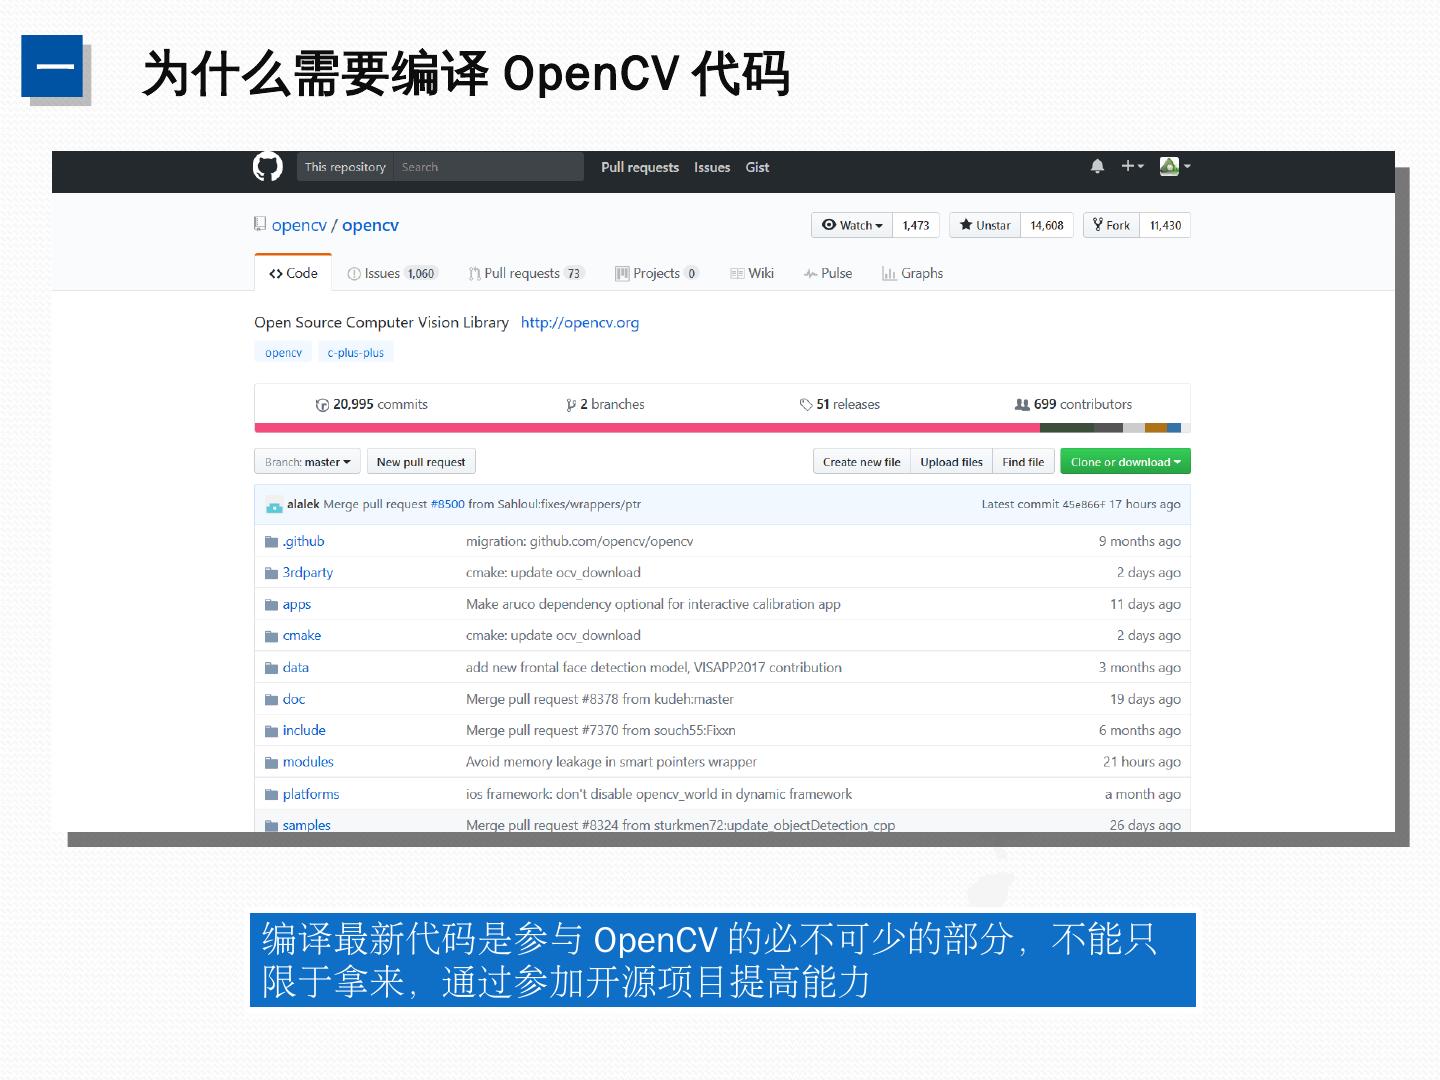The height and width of the screenshot is (1080, 1440).
Task: Open the modules folder
Action: [308, 762]
